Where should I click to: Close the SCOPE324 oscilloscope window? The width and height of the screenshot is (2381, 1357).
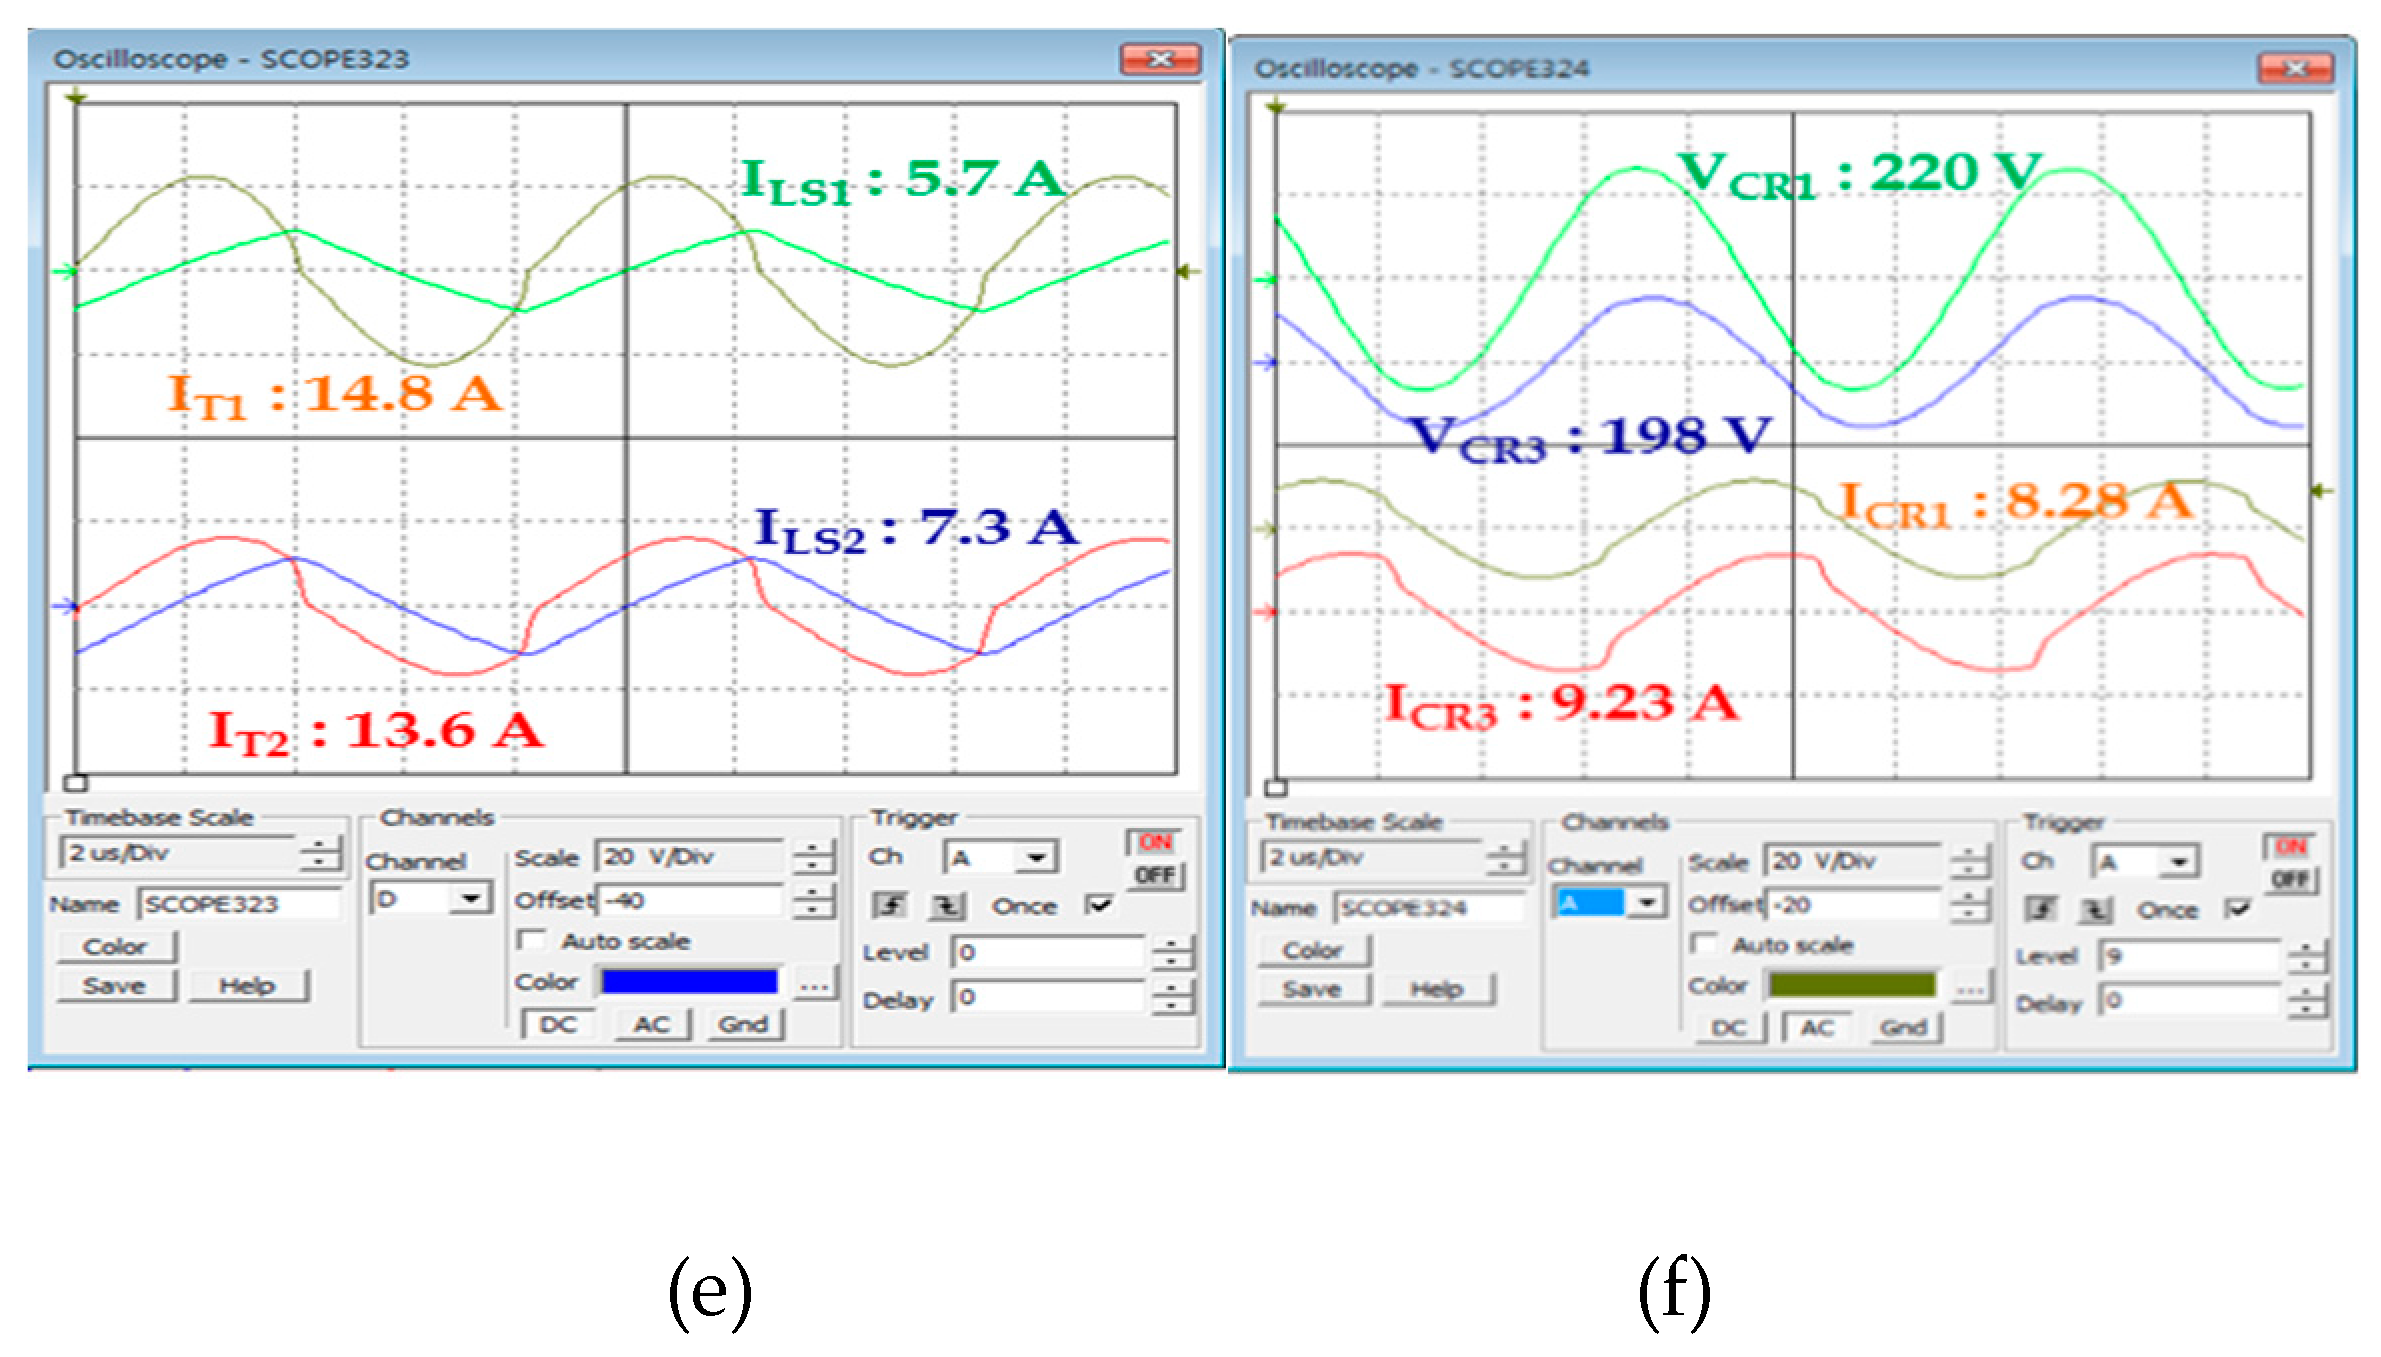[2296, 69]
